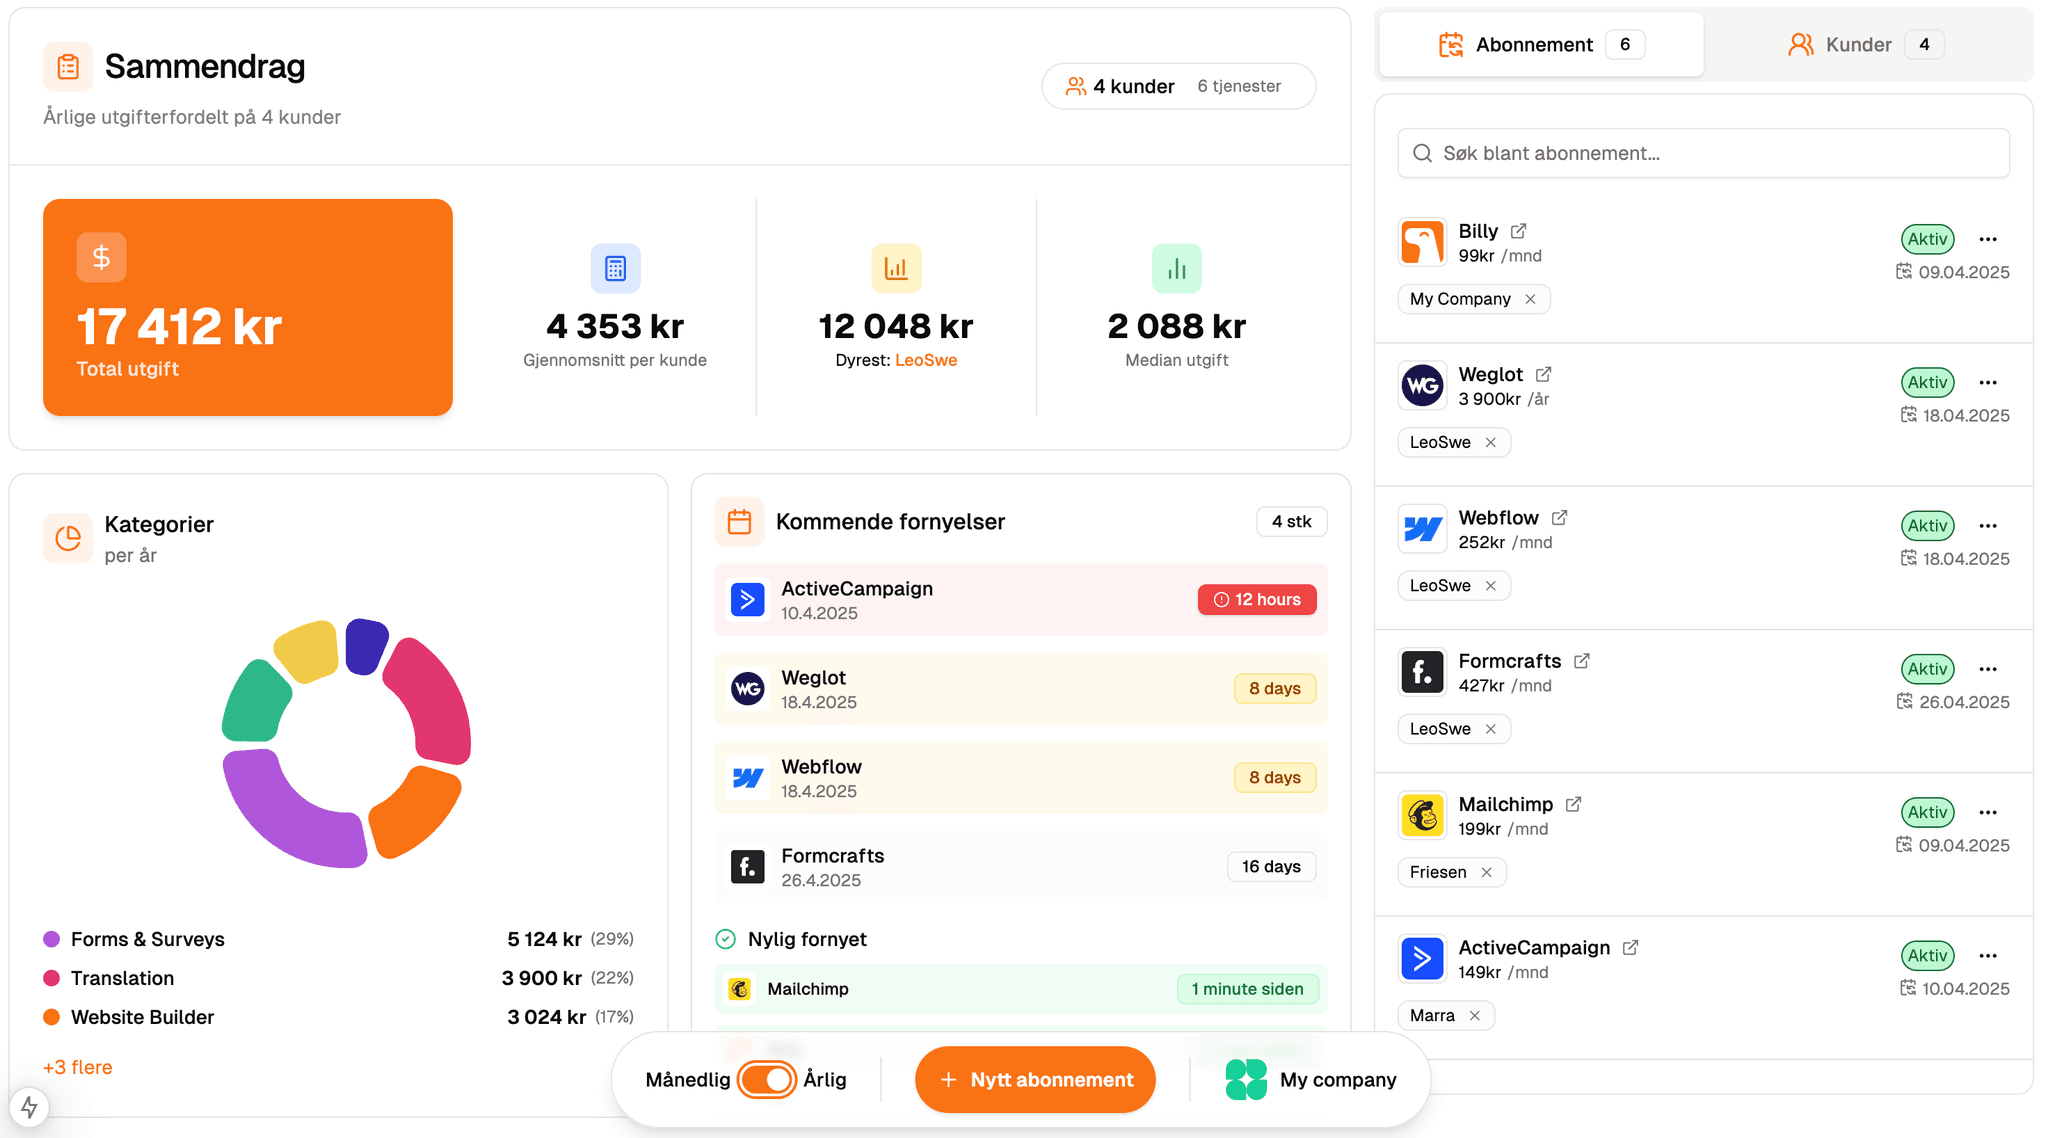
Task: Open the ActiveCampaign renewal with 12 hours badge
Action: pos(1021,600)
